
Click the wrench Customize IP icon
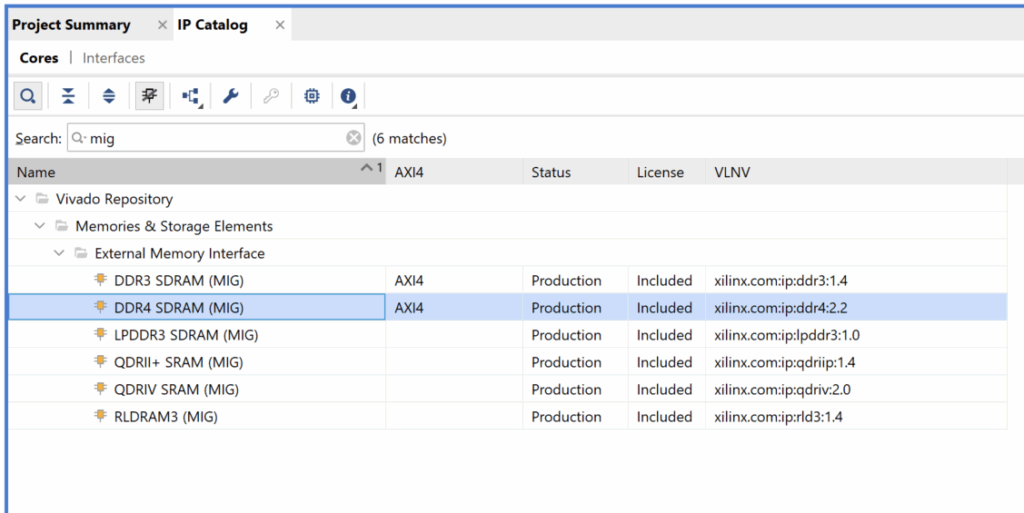coord(230,96)
